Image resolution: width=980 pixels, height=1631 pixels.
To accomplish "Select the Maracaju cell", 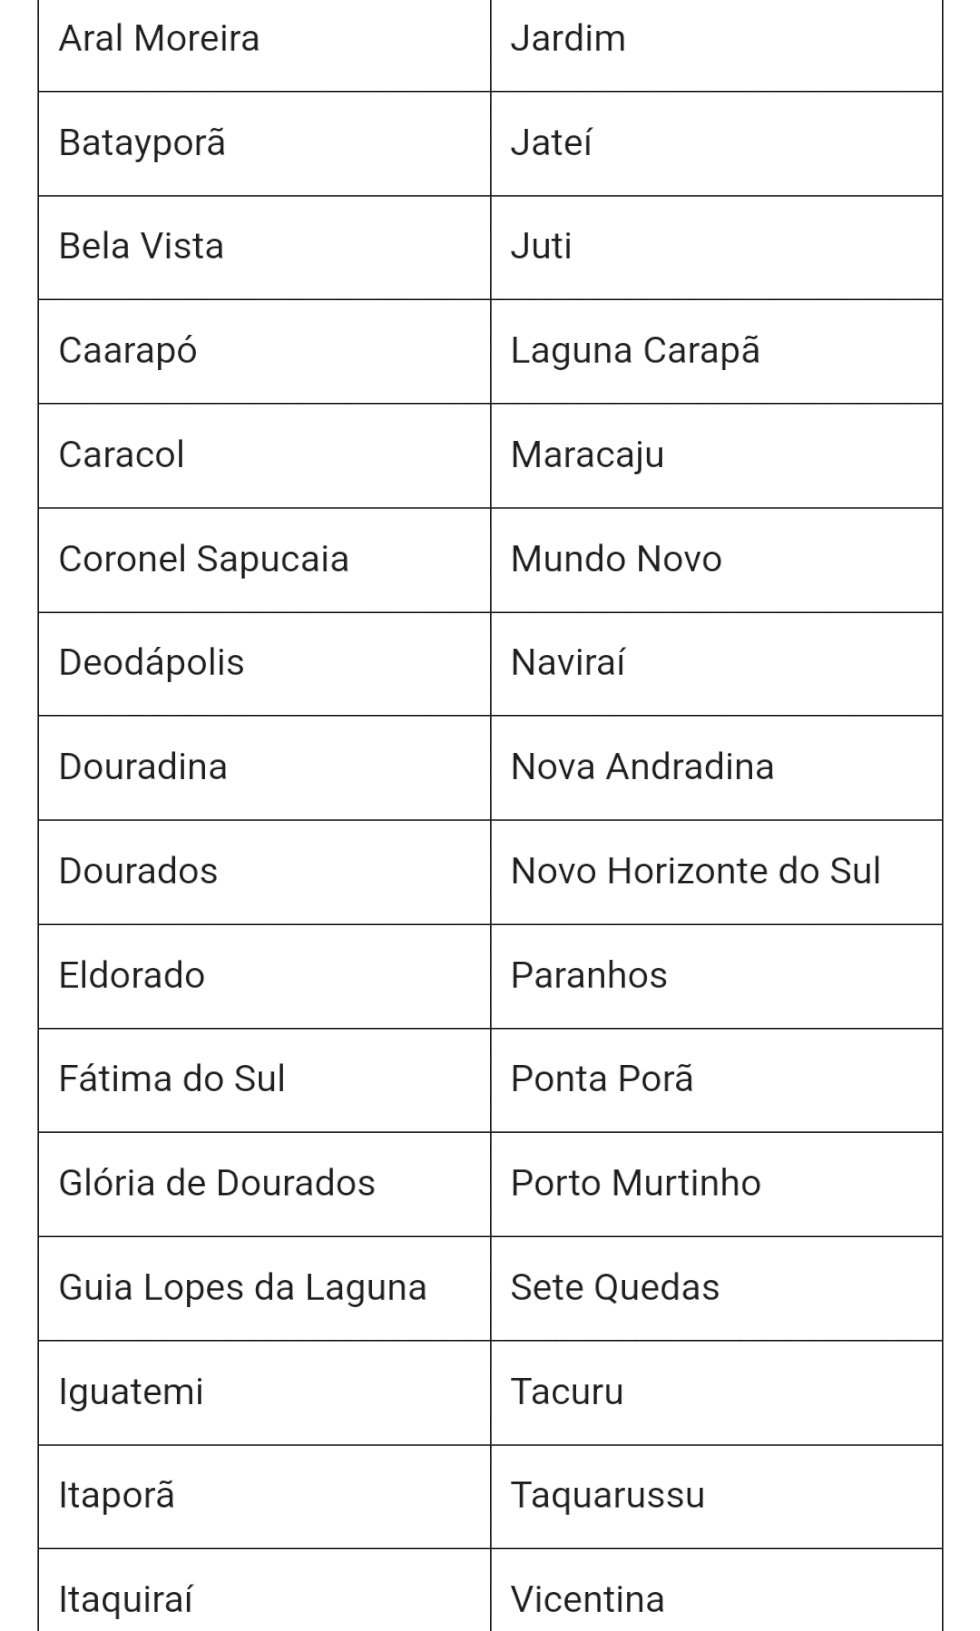I will (587, 455).
